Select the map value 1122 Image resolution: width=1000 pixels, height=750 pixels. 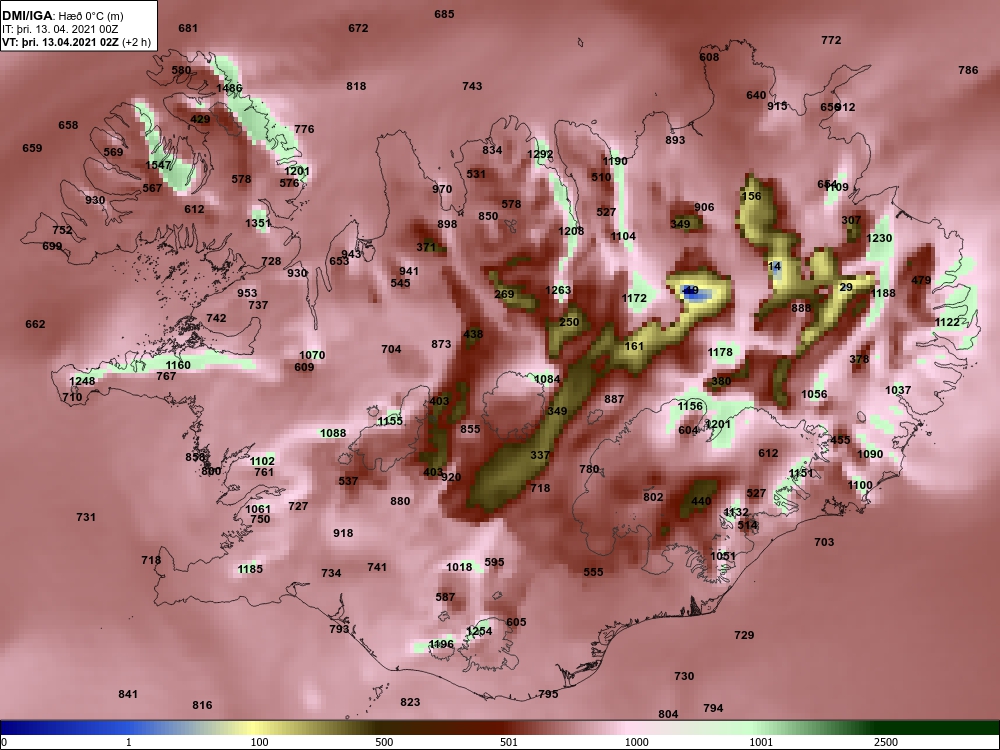pos(947,322)
